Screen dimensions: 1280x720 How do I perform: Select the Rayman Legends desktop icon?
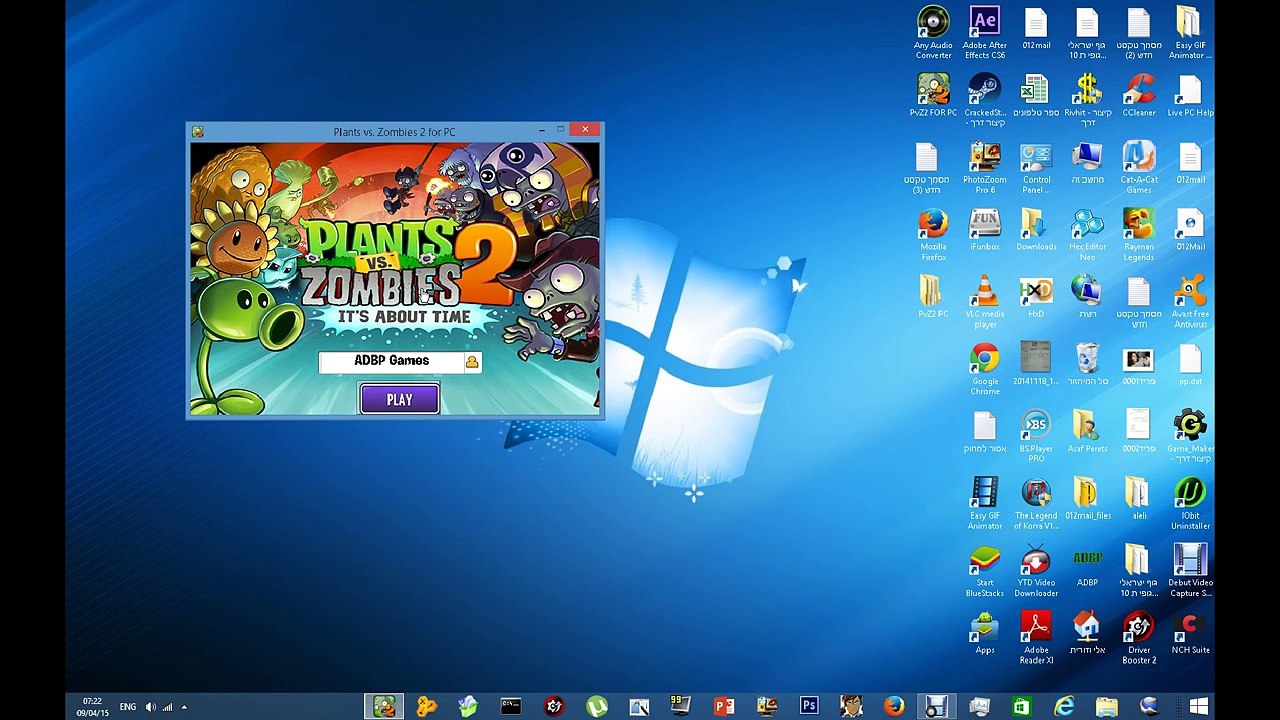pos(1139,234)
